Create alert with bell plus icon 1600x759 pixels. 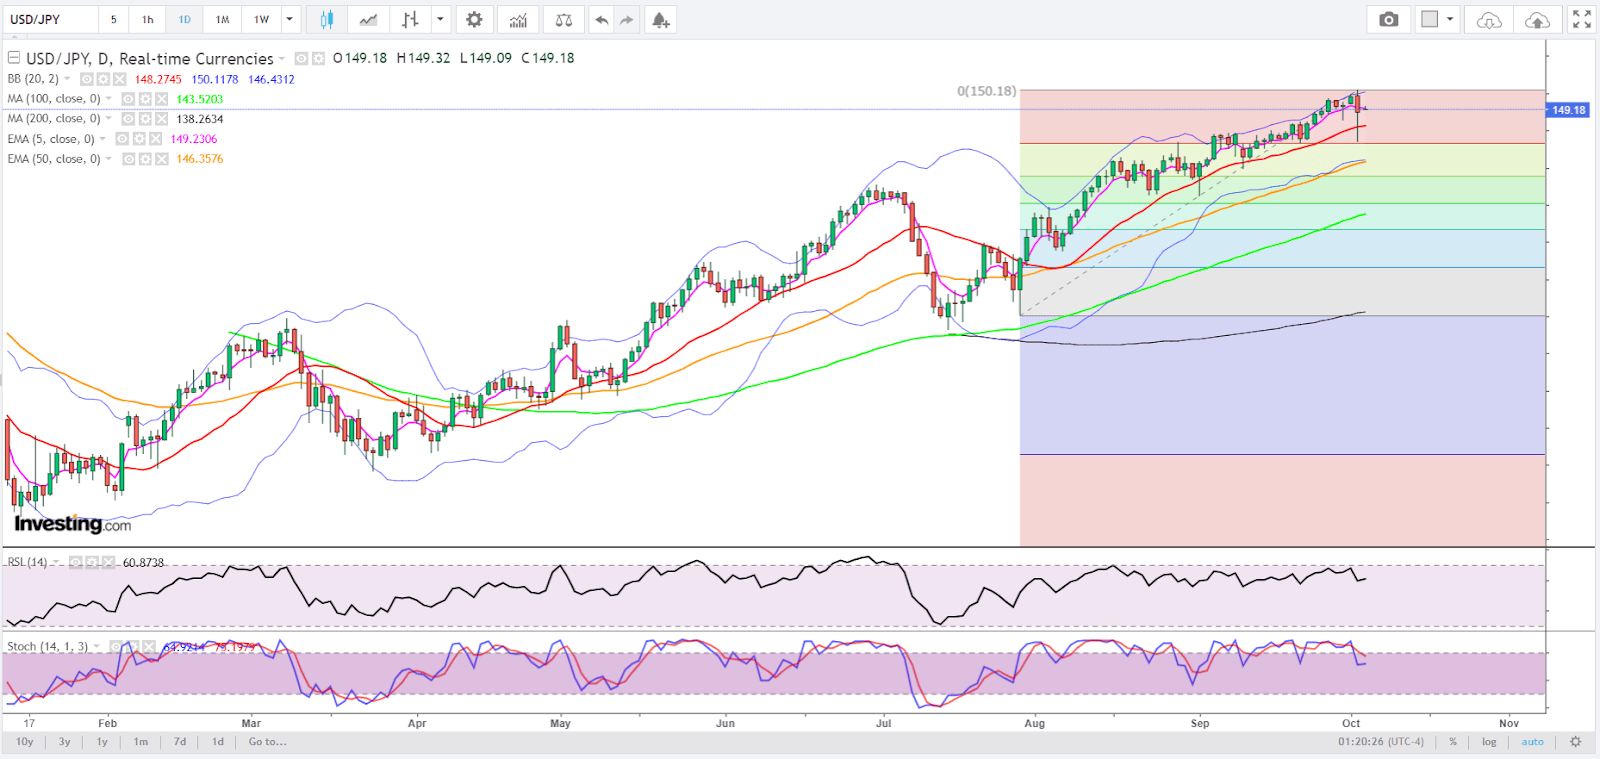[x=660, y=19]
